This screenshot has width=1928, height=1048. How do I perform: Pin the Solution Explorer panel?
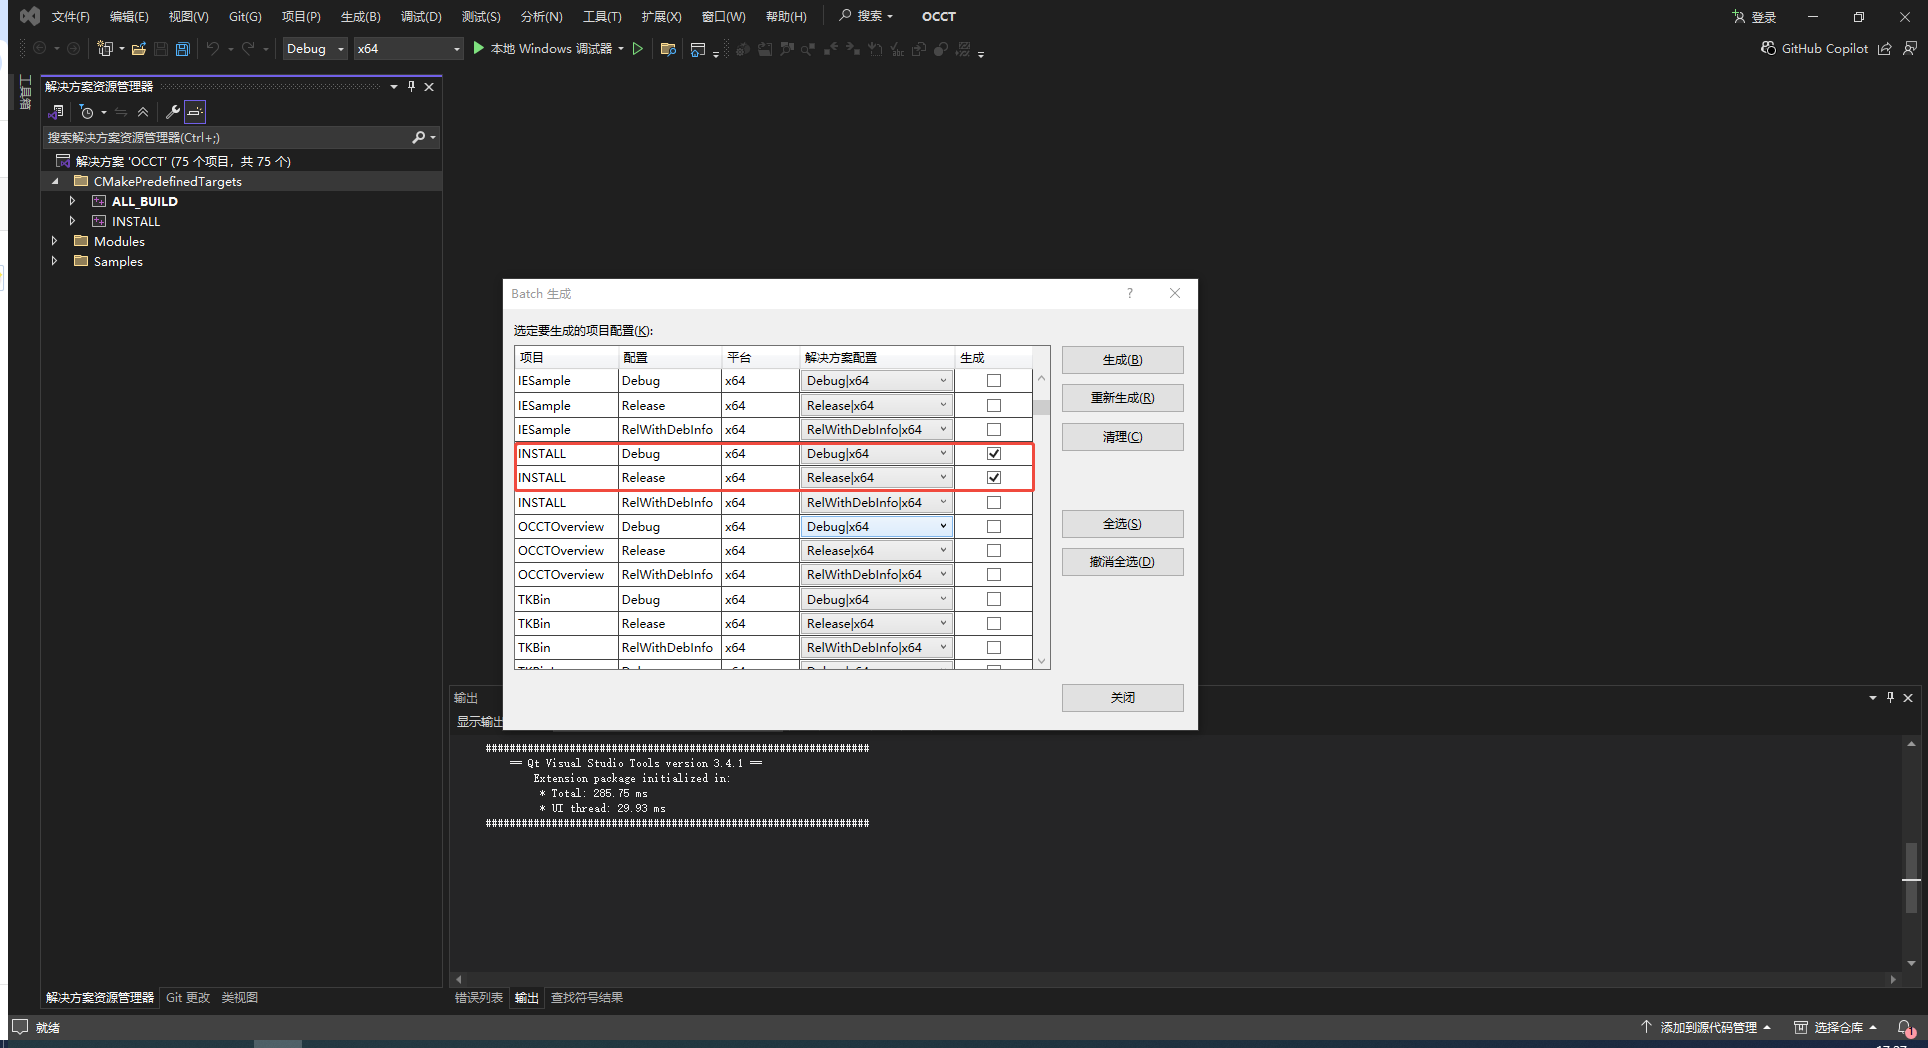click(x=411, y=87)
